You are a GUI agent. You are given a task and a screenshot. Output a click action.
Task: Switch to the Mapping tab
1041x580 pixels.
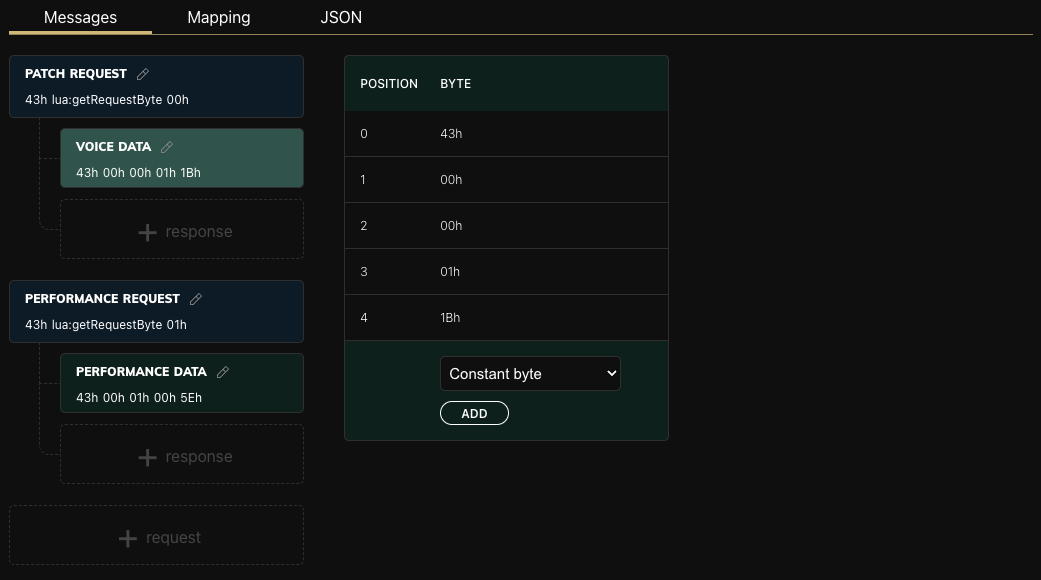click(x=218, y=17)
